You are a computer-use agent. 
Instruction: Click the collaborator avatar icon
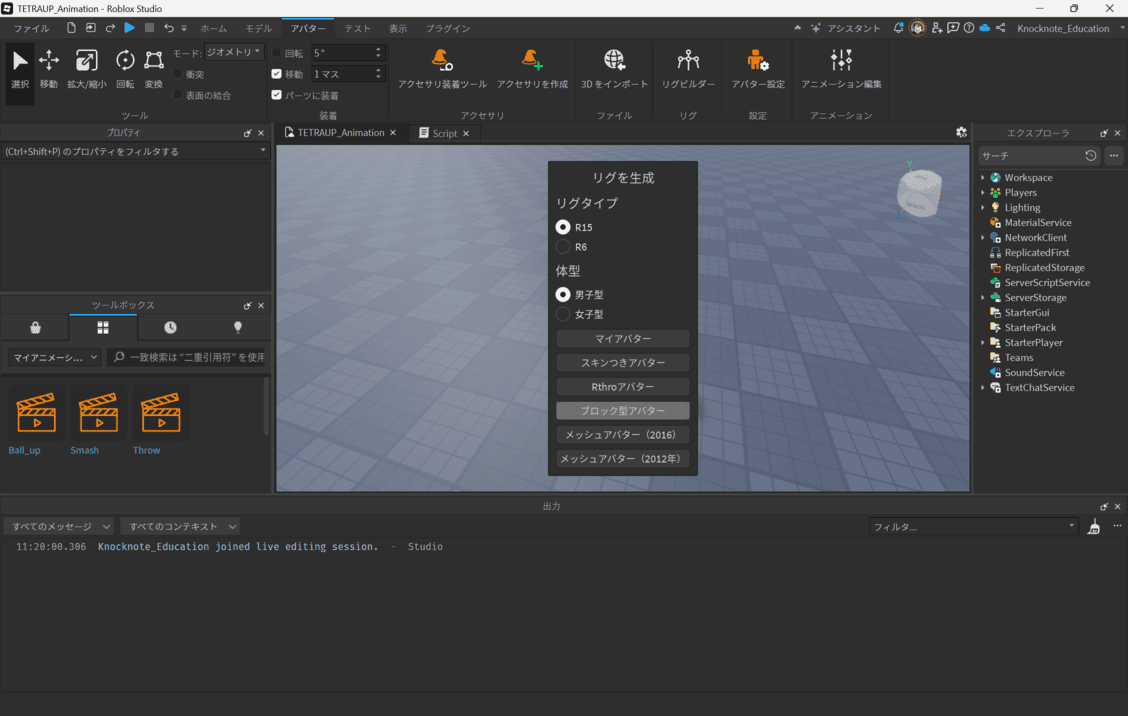[x=917, y=28]
